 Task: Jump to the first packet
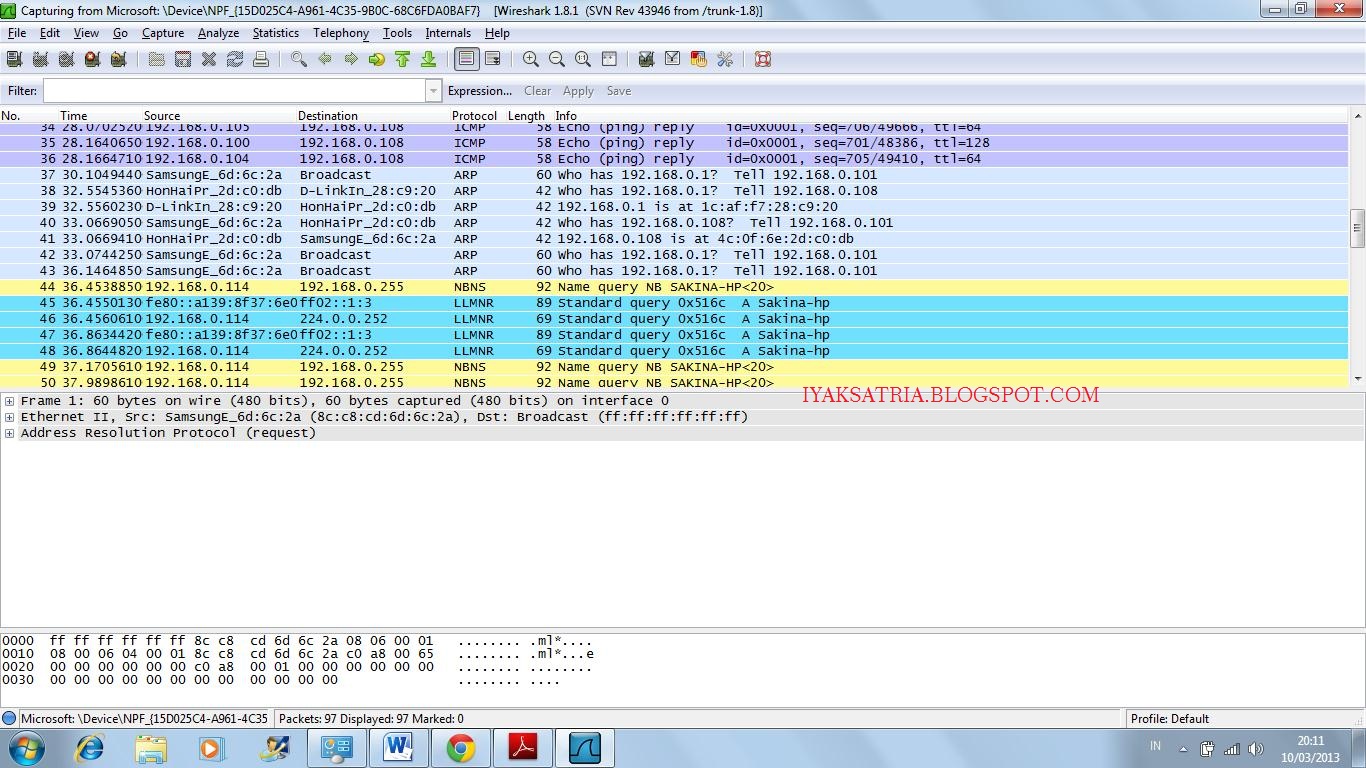click(403, 59)
